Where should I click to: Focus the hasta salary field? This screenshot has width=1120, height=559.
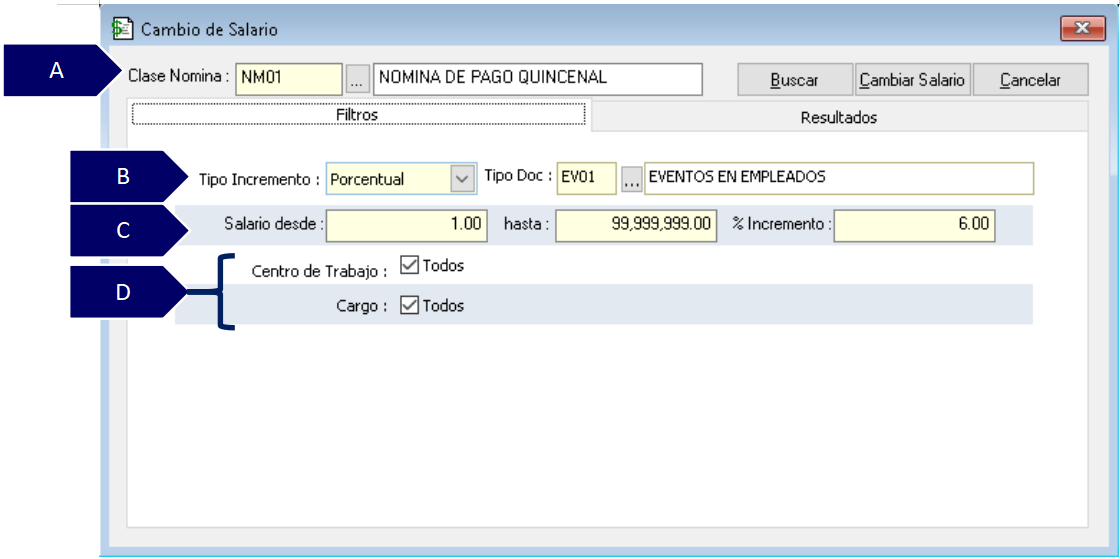click(636, 225)
